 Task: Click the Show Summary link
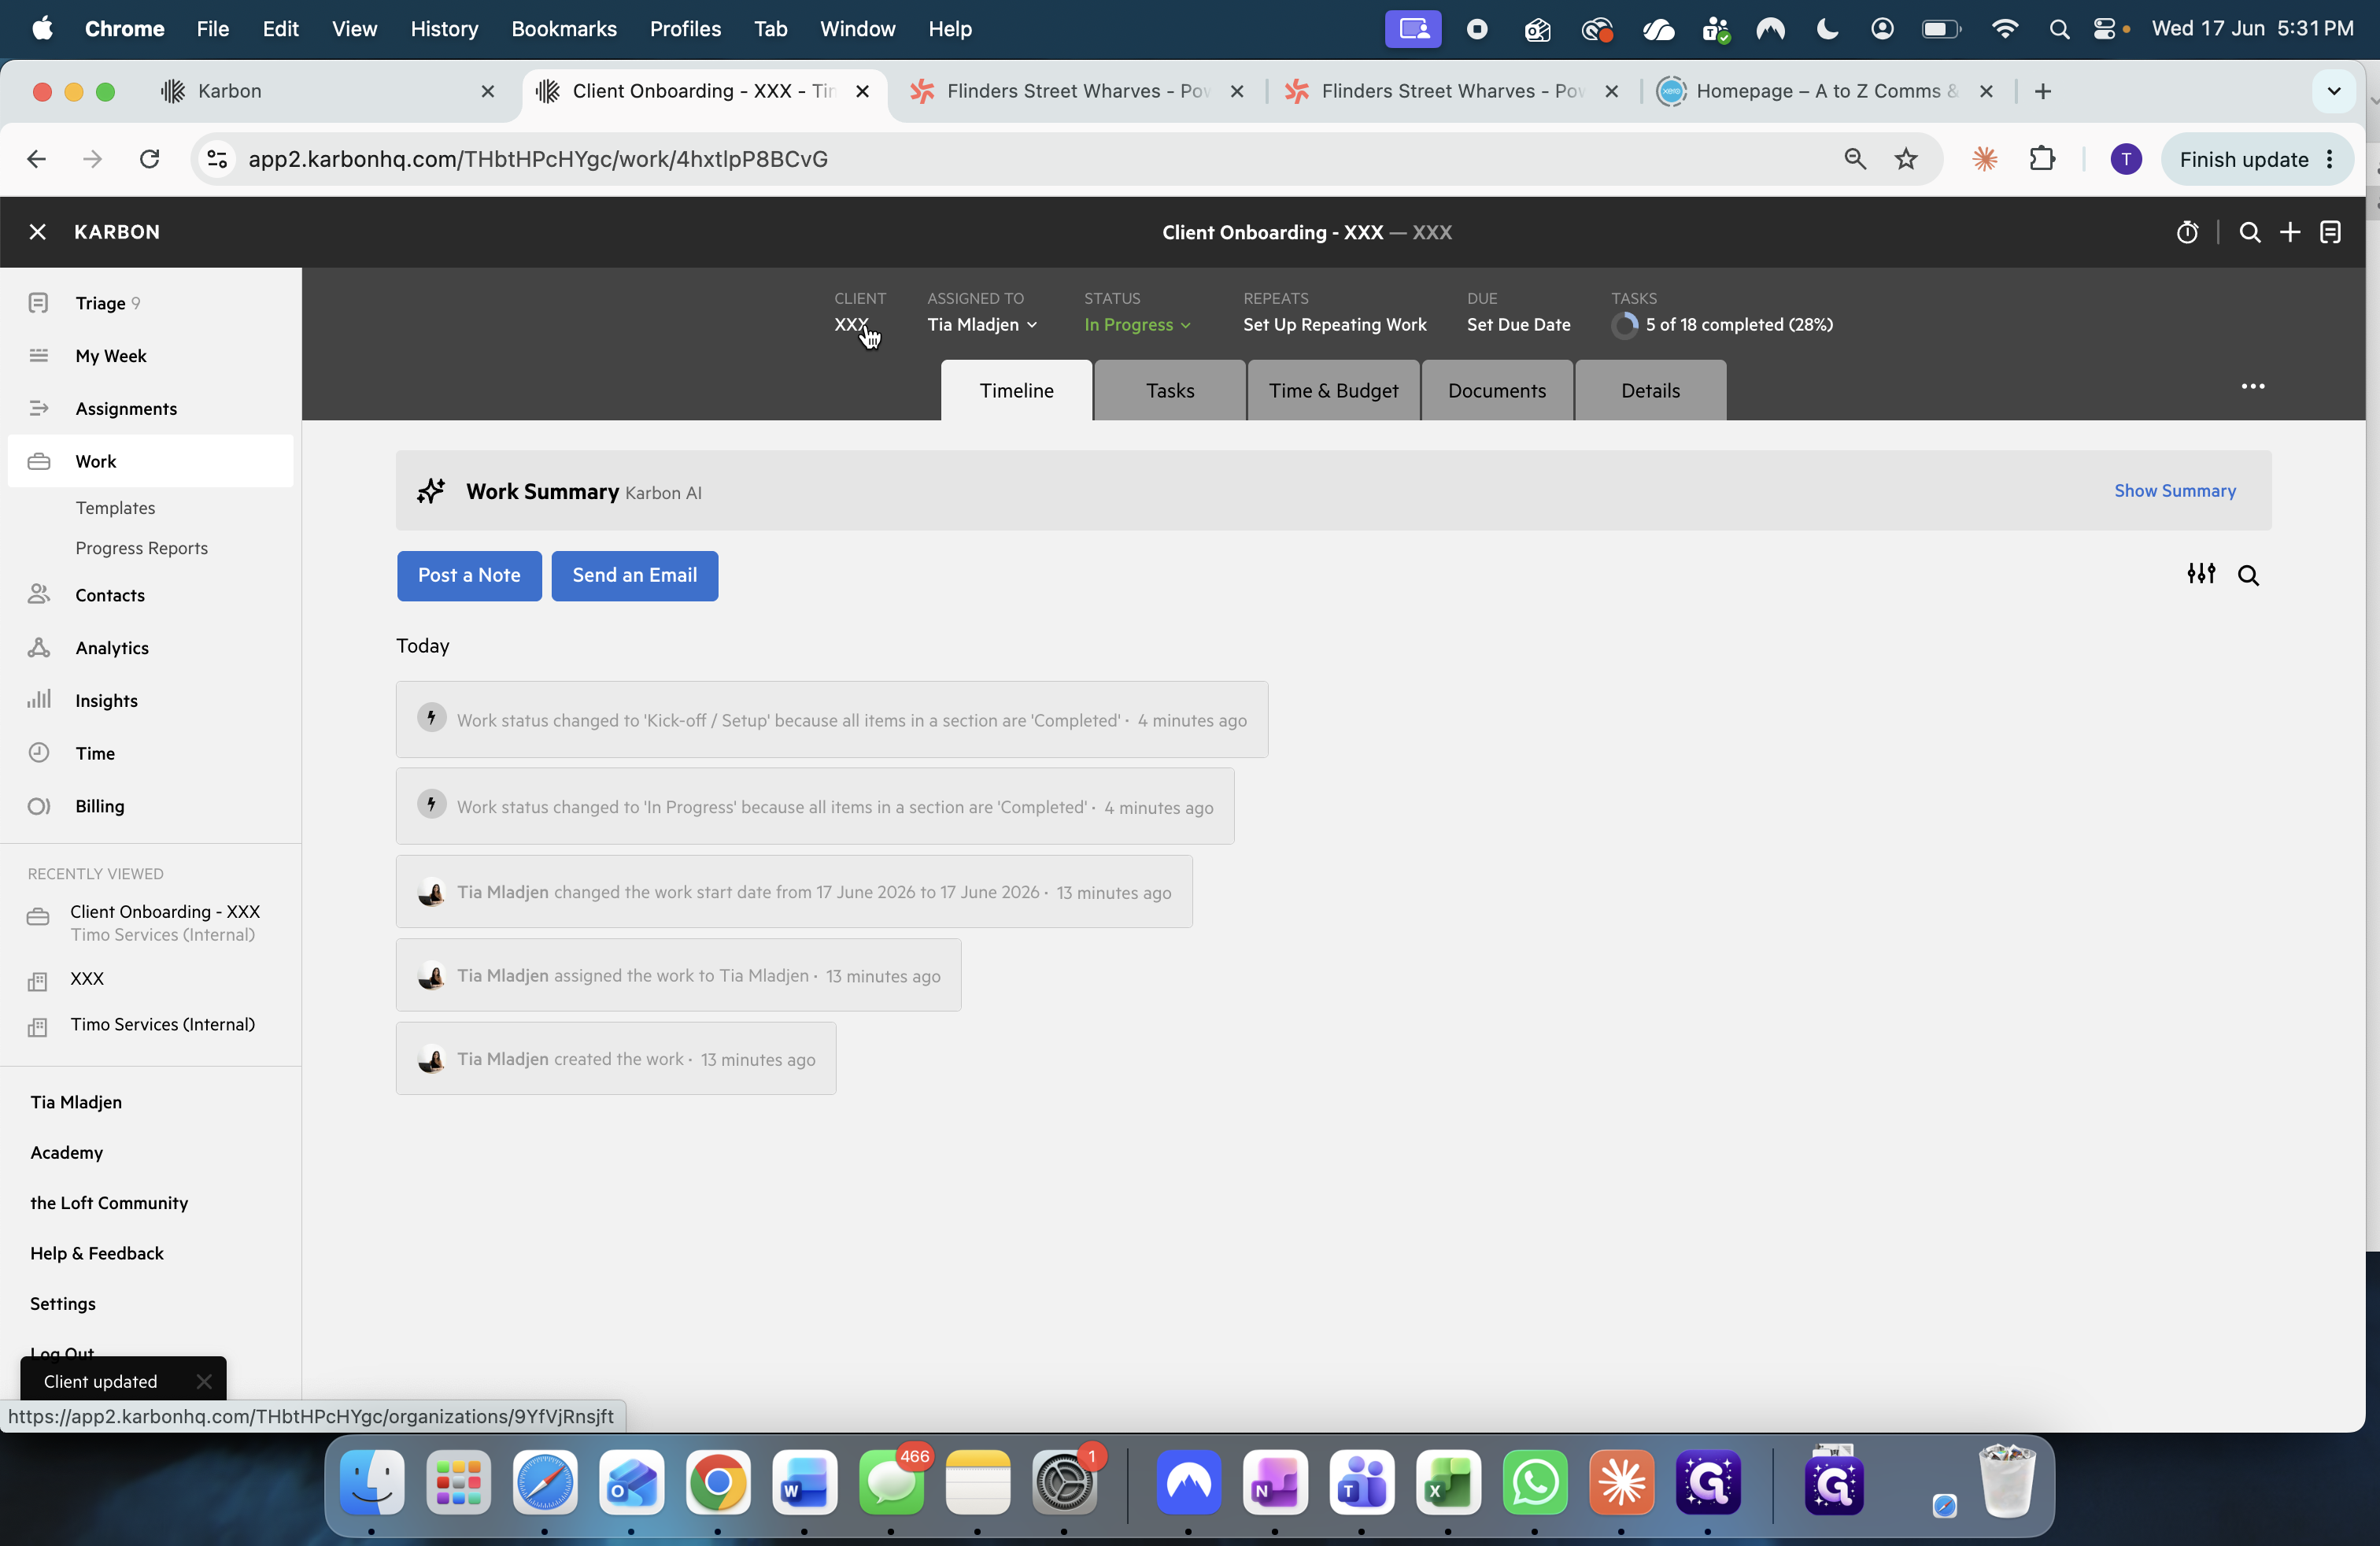(x=2174, y=490)
